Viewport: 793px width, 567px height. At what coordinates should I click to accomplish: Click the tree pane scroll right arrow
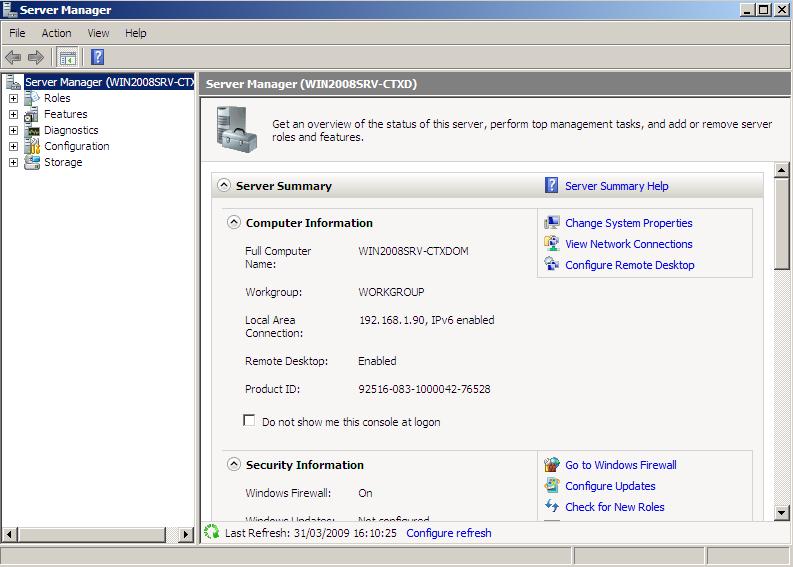tap(186, 534)
